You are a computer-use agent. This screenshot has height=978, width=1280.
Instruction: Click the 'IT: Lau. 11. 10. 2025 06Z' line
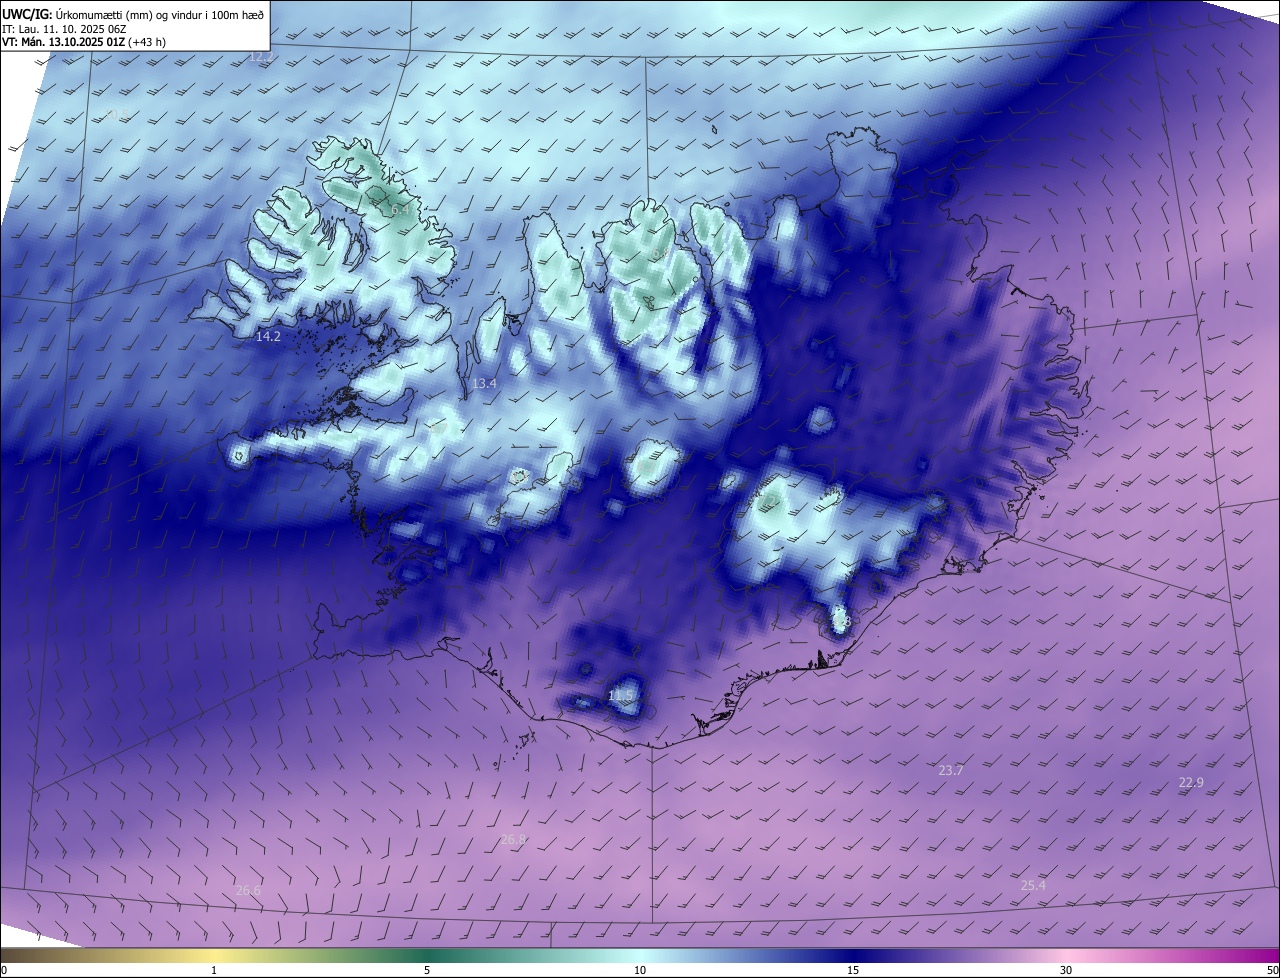64,29
